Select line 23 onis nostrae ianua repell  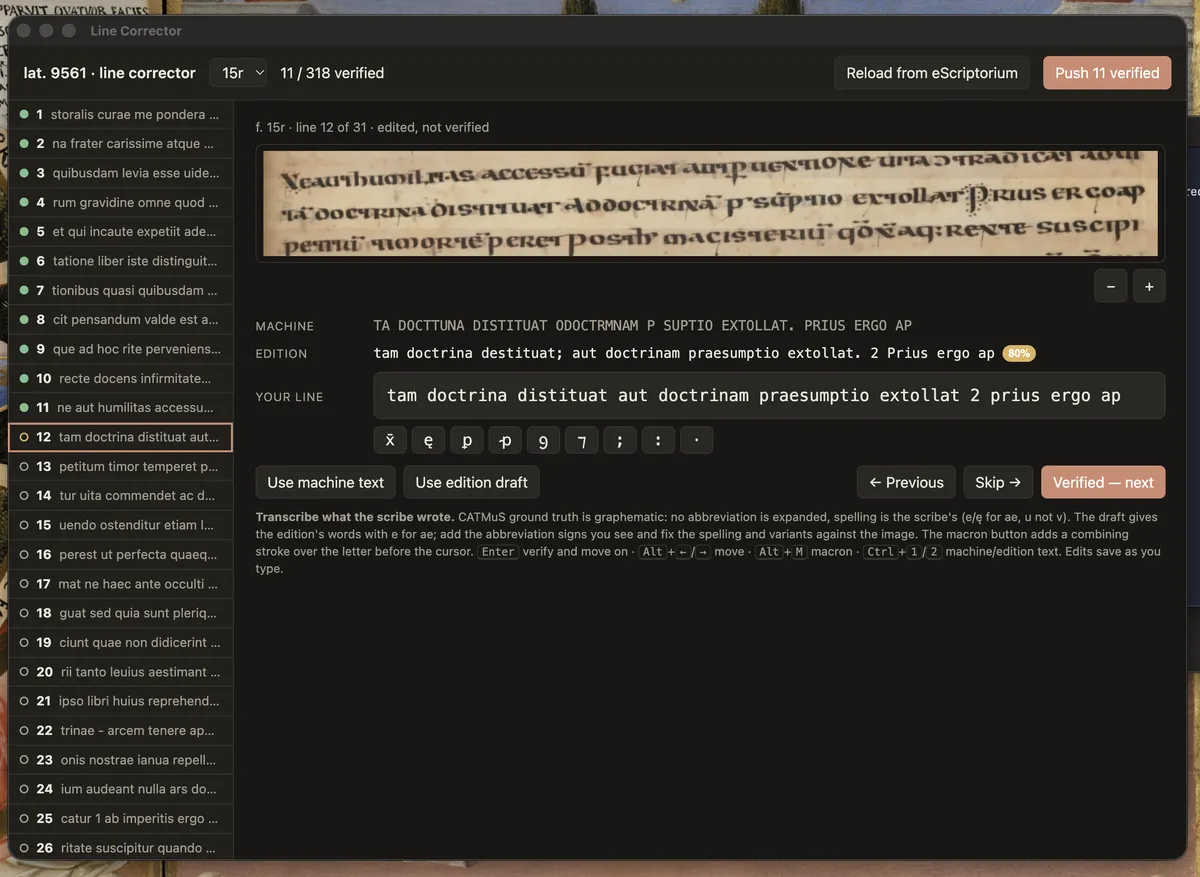[x=120, y=760]
